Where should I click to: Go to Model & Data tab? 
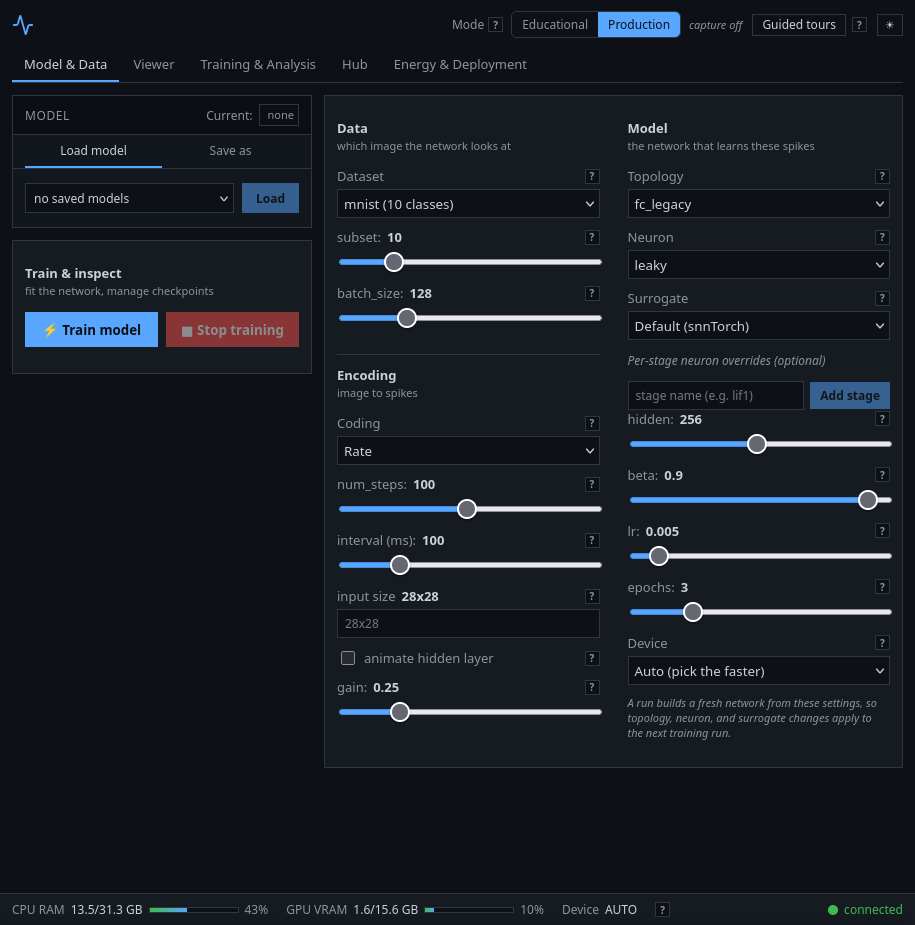[x=65, y=64]
